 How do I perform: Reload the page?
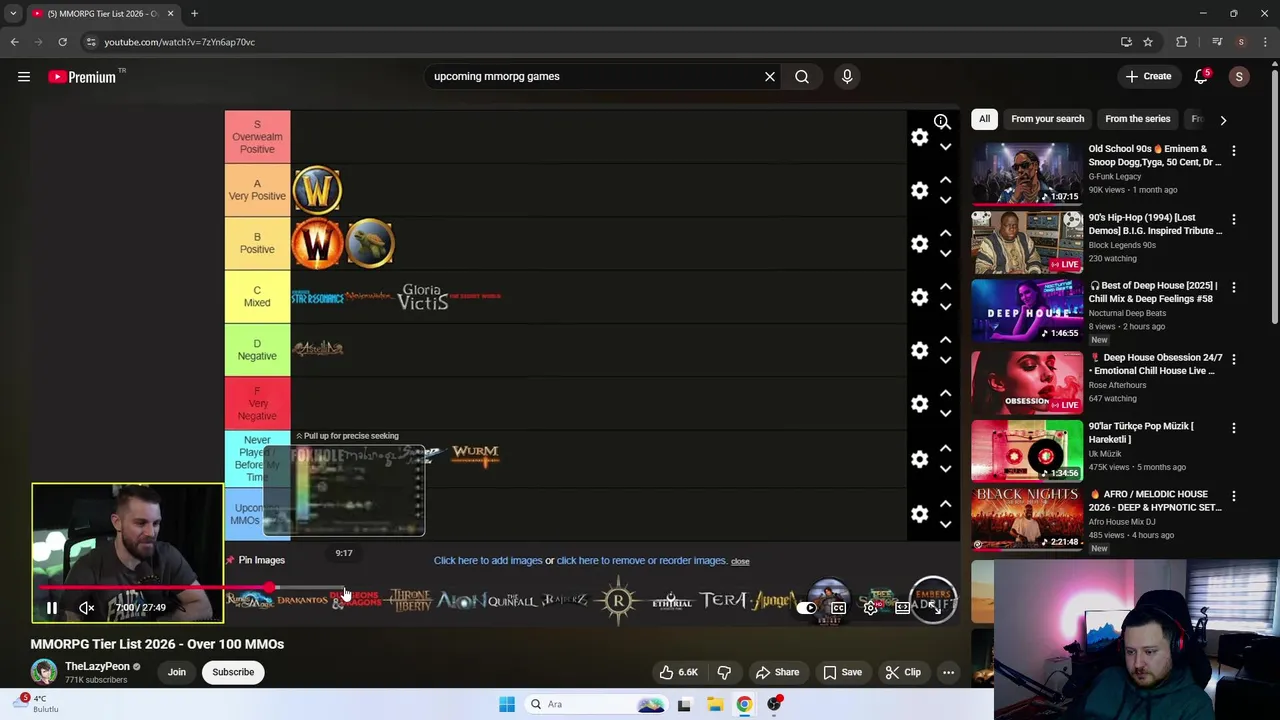coord(62,42)
